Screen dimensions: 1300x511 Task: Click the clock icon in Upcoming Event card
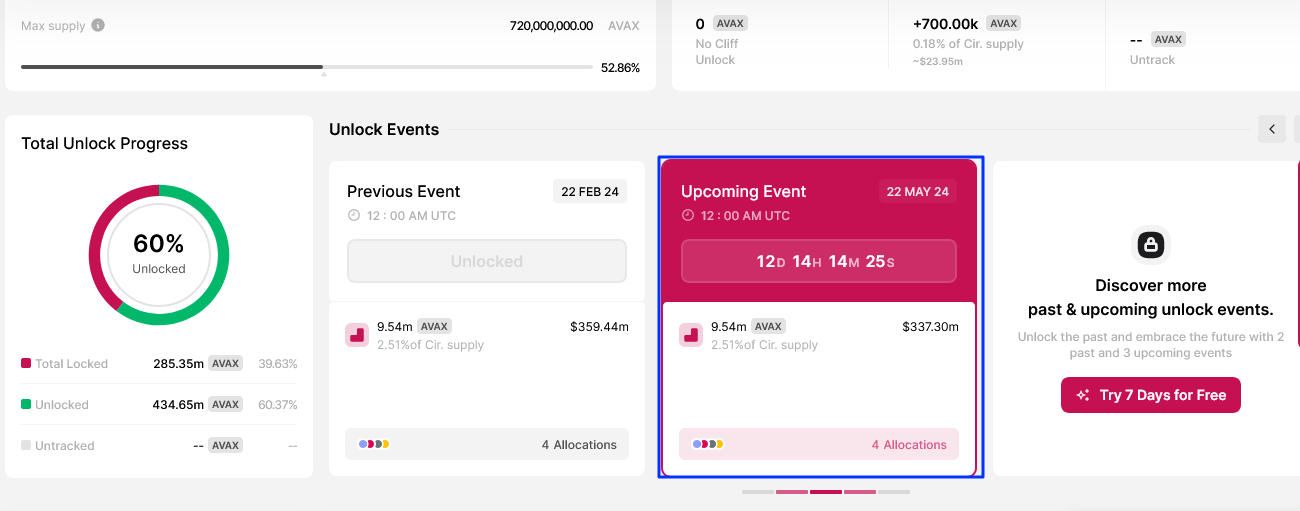click(687, 216)
